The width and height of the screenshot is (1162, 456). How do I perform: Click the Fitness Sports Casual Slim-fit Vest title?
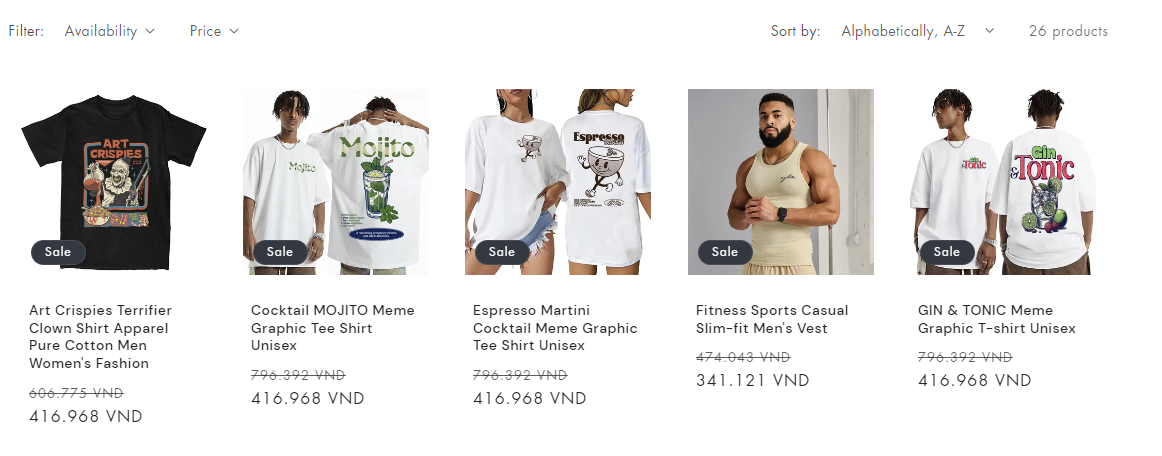[x=772, y=319]
